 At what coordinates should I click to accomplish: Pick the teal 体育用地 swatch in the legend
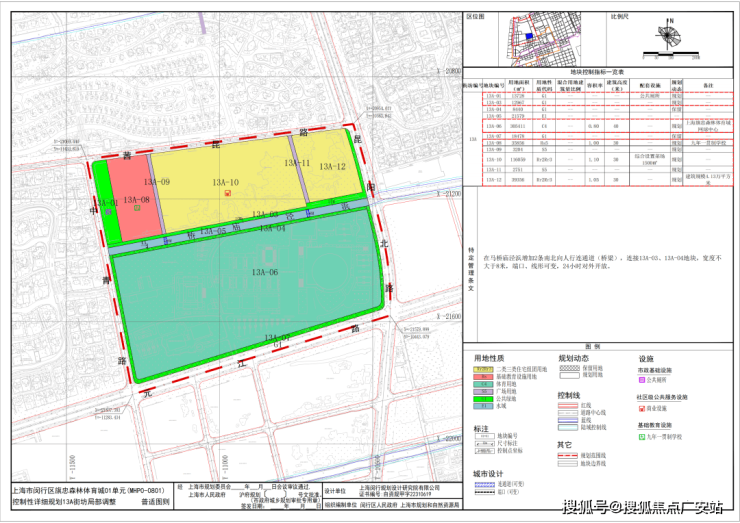483,384
